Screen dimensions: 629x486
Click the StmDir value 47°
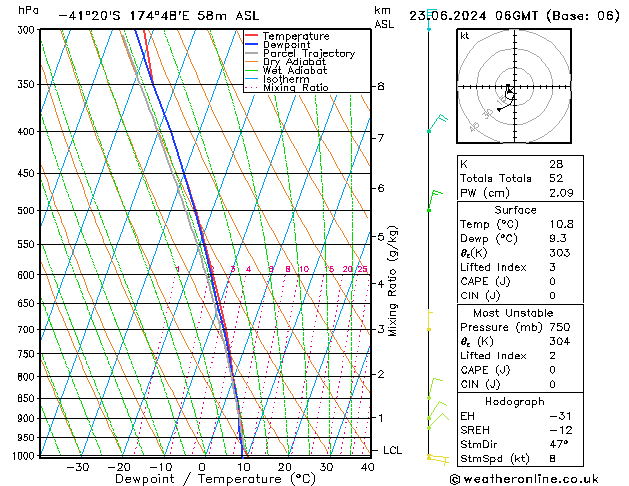pyautogui.click(x=559, y=445)
